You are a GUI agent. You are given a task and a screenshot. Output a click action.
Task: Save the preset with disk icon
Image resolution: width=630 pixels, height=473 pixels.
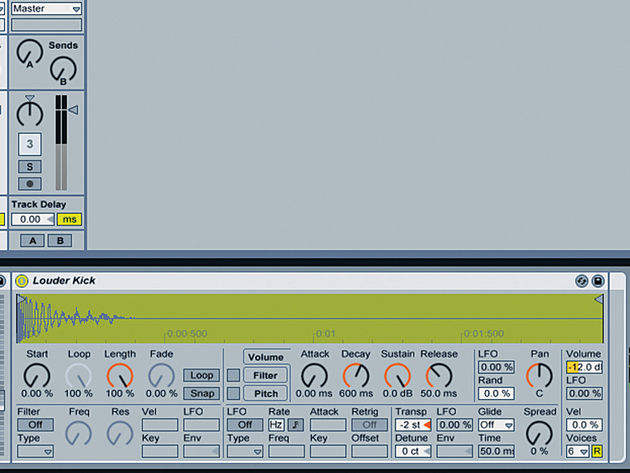[x=598, y=281]
